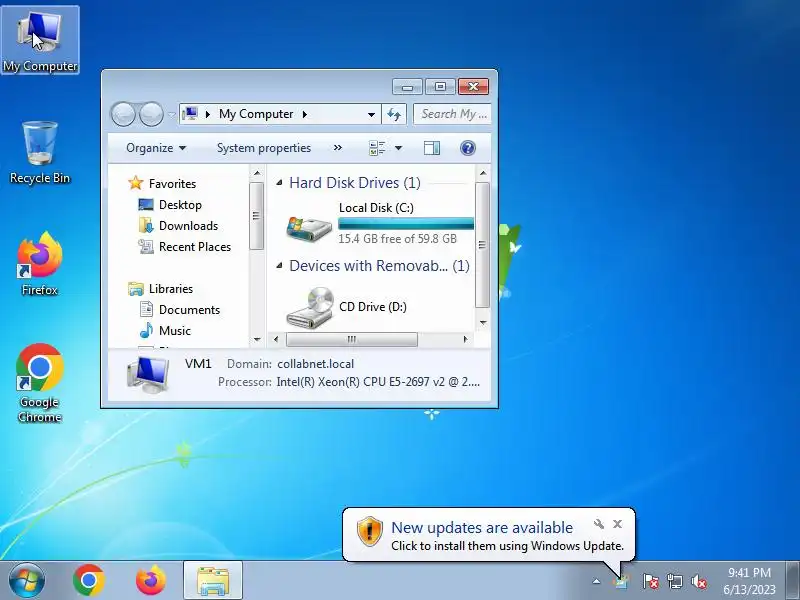The image size is (800, 600).
Task: Click the muted volume tray icon
Action: point(699,581)
